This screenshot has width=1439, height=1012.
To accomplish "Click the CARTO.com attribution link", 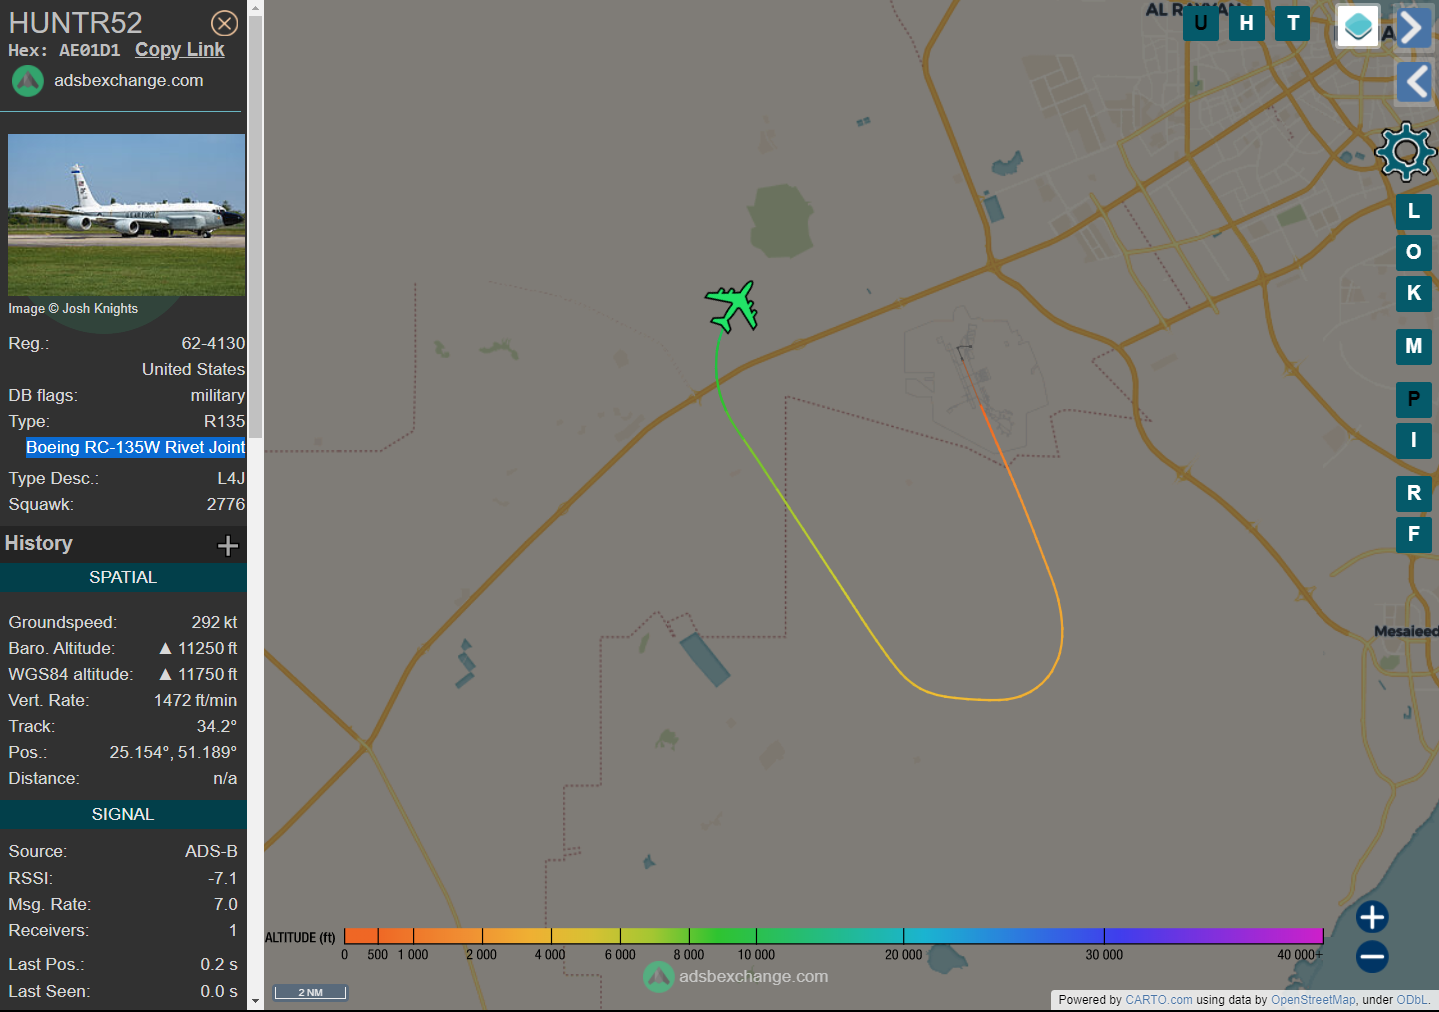I will (1159, 1000).
